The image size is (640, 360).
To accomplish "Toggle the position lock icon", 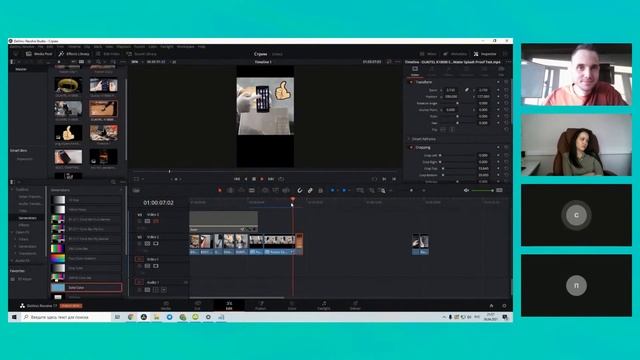I will pyautogui.click(x=320, y=191).
